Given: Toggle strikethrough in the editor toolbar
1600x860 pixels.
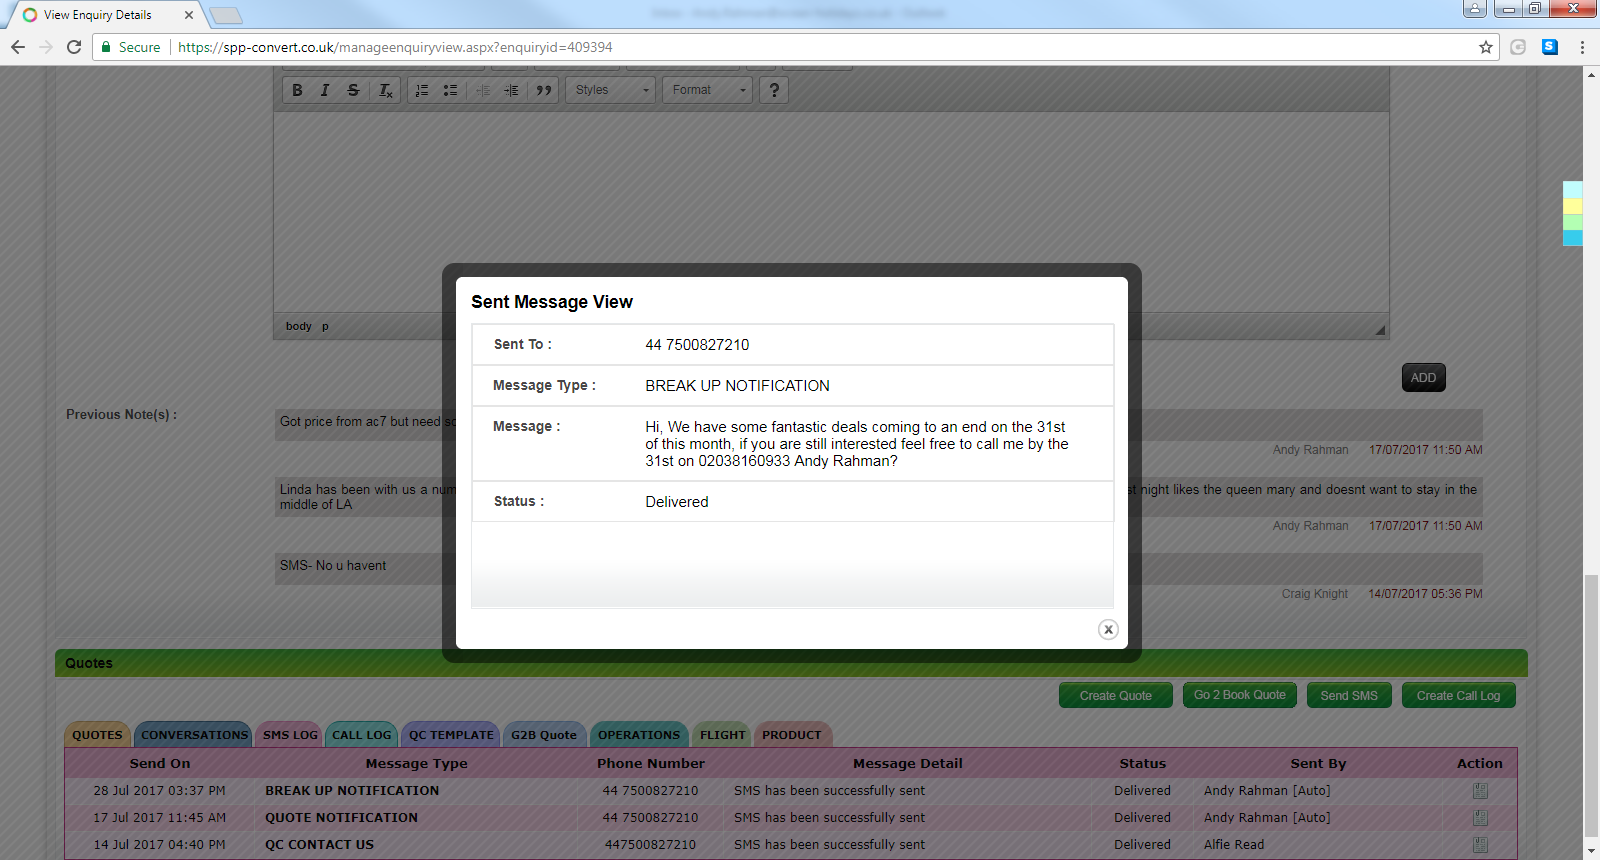Looking at the screenshot, I should pos(353,90).
